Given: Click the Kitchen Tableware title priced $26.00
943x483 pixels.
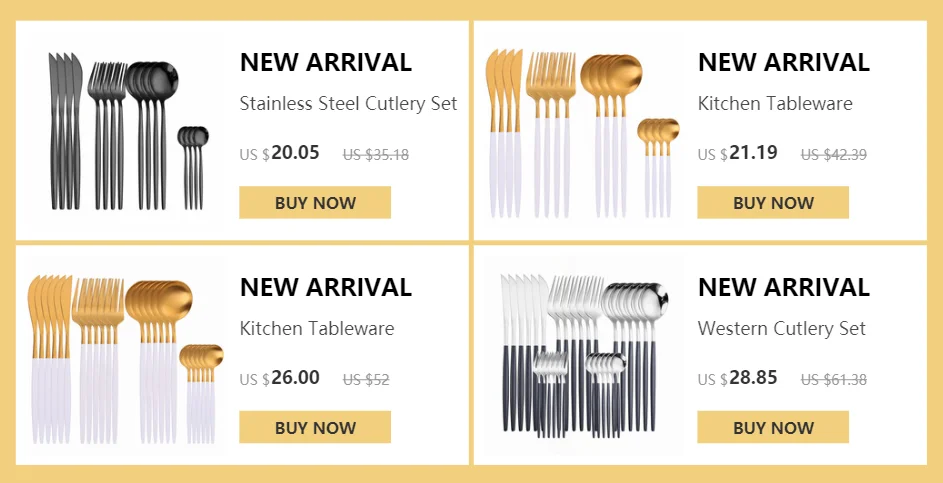Looking at the screenshot, I should [x=317, y=328].
